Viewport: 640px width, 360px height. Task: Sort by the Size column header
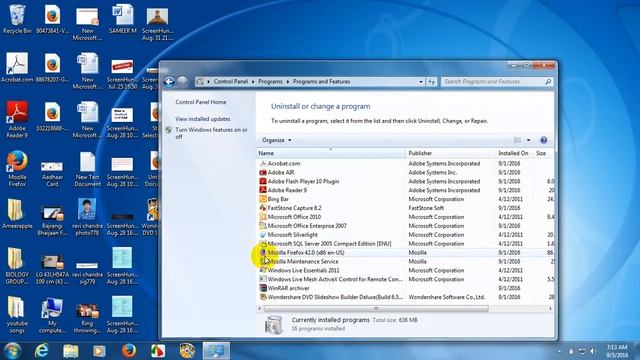543,153
